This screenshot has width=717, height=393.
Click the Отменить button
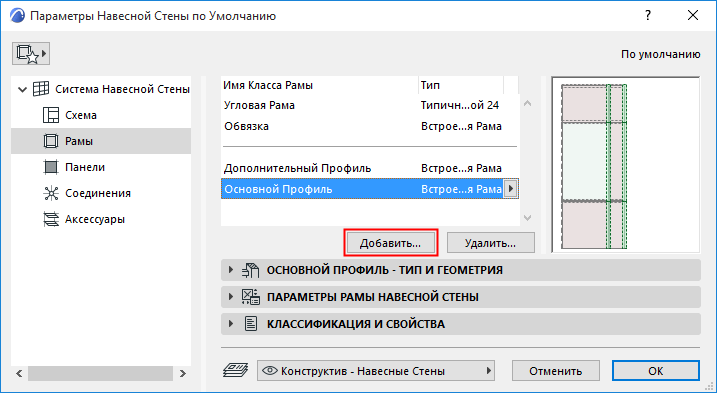point(556,371)
